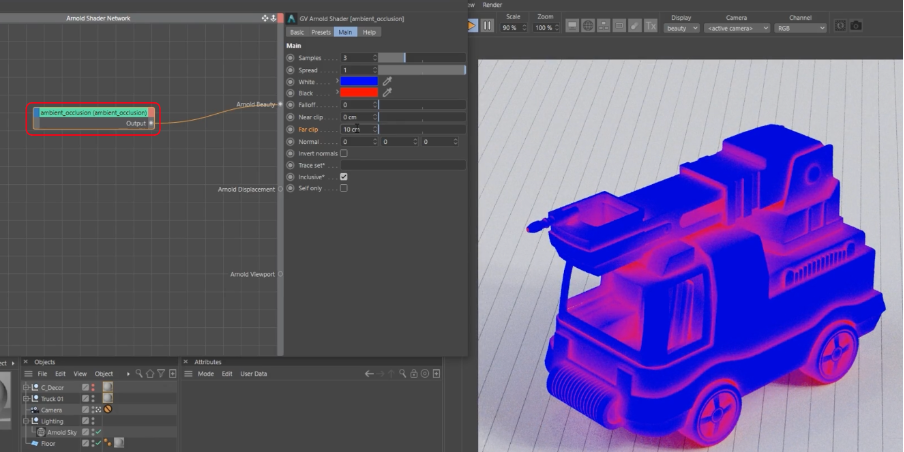This screenshot has width=904, height=452.
Task: Open the Mode menu in Attributes panel
Action: [x=206, y=374]
